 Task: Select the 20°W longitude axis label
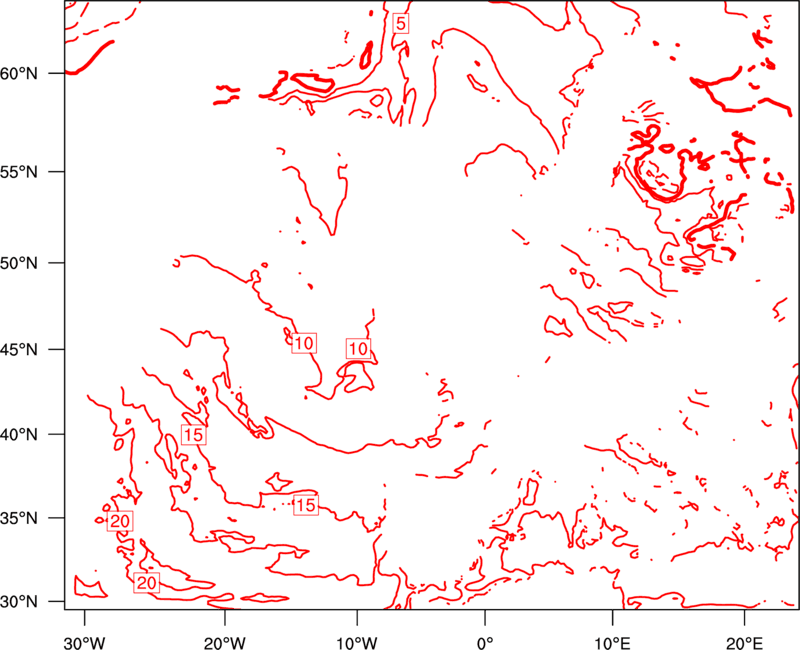(225, 643)
